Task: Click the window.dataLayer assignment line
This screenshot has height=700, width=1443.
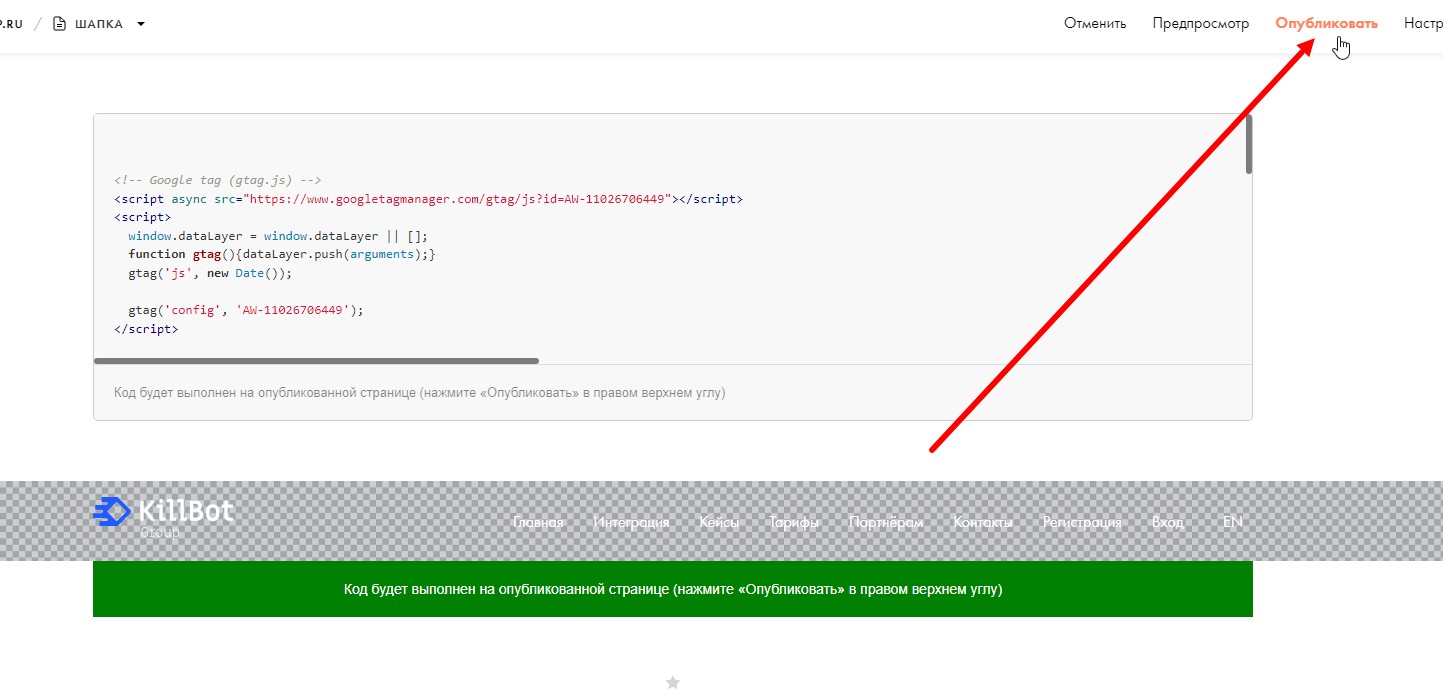Action: pyautogui.click(x=277, y=236)
